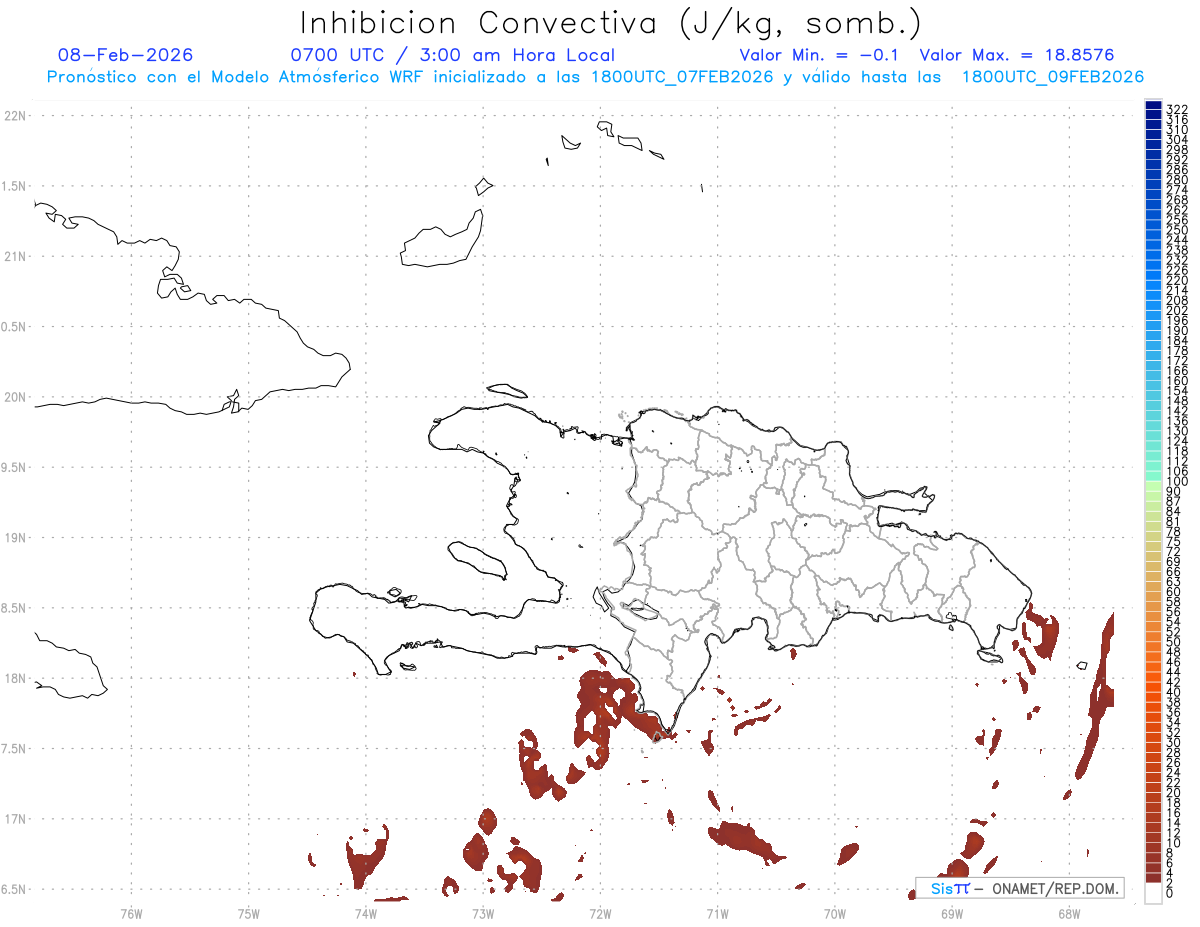Click the darkest navy swatch of the color bar

tap(1153, 105)
